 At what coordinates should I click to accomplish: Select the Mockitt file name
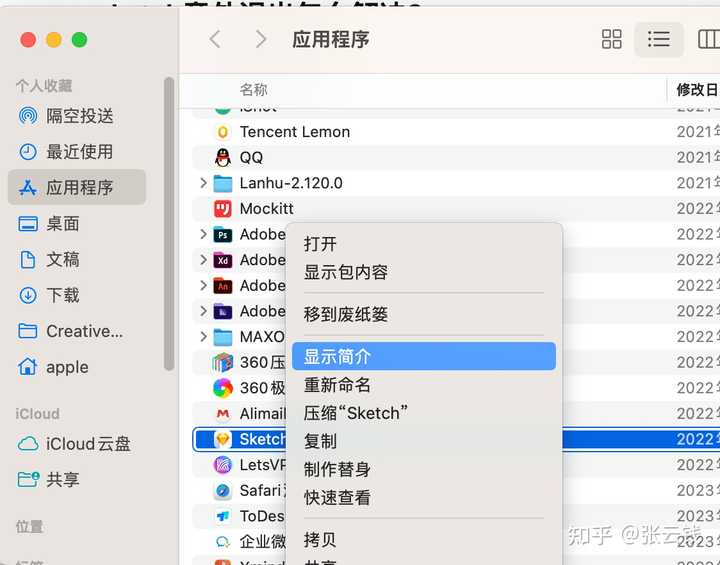[x=266, y=209]
